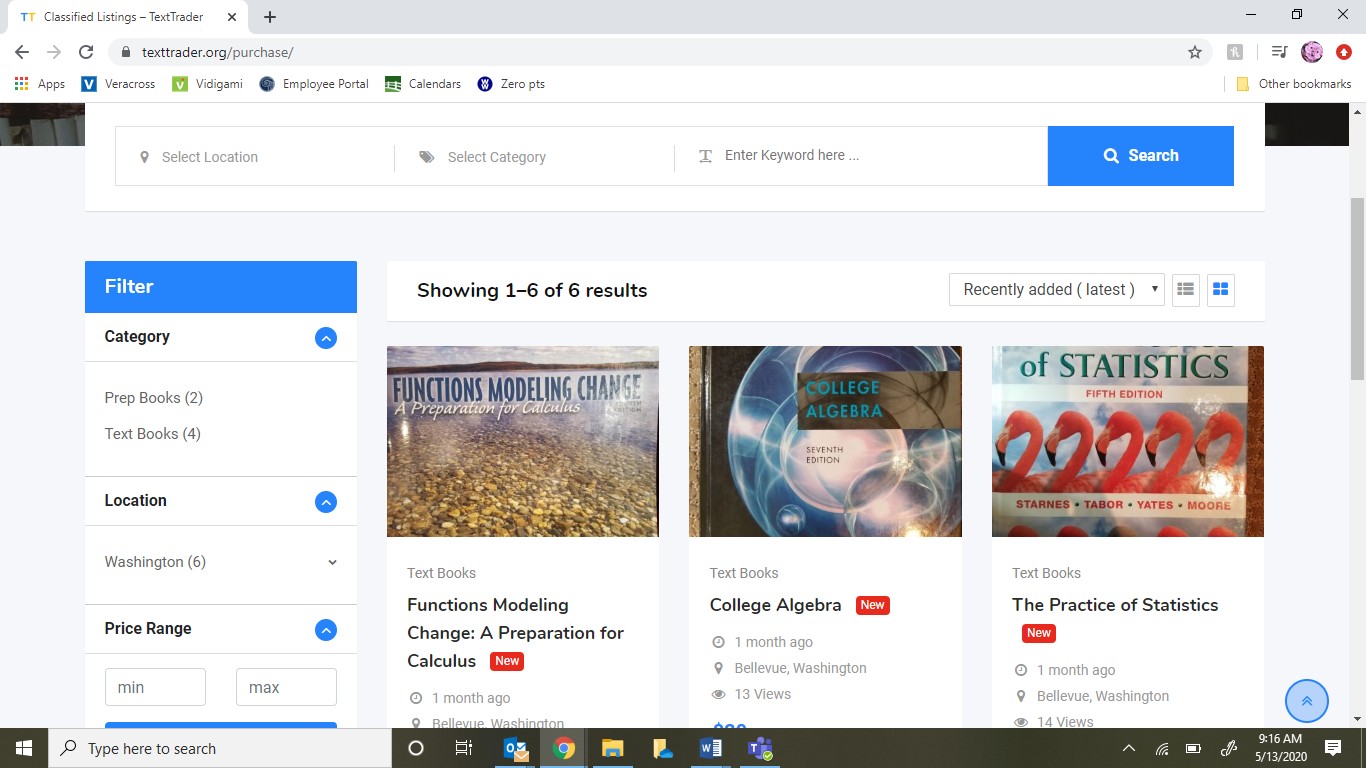Open the Recently added sort dropdown
1366x768 pixels.
point(1056,290)
